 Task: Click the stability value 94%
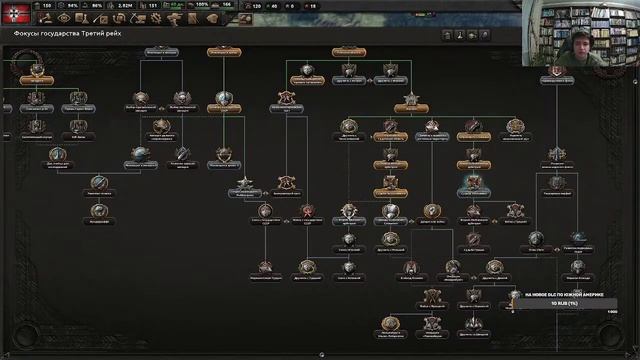point(73,6)
